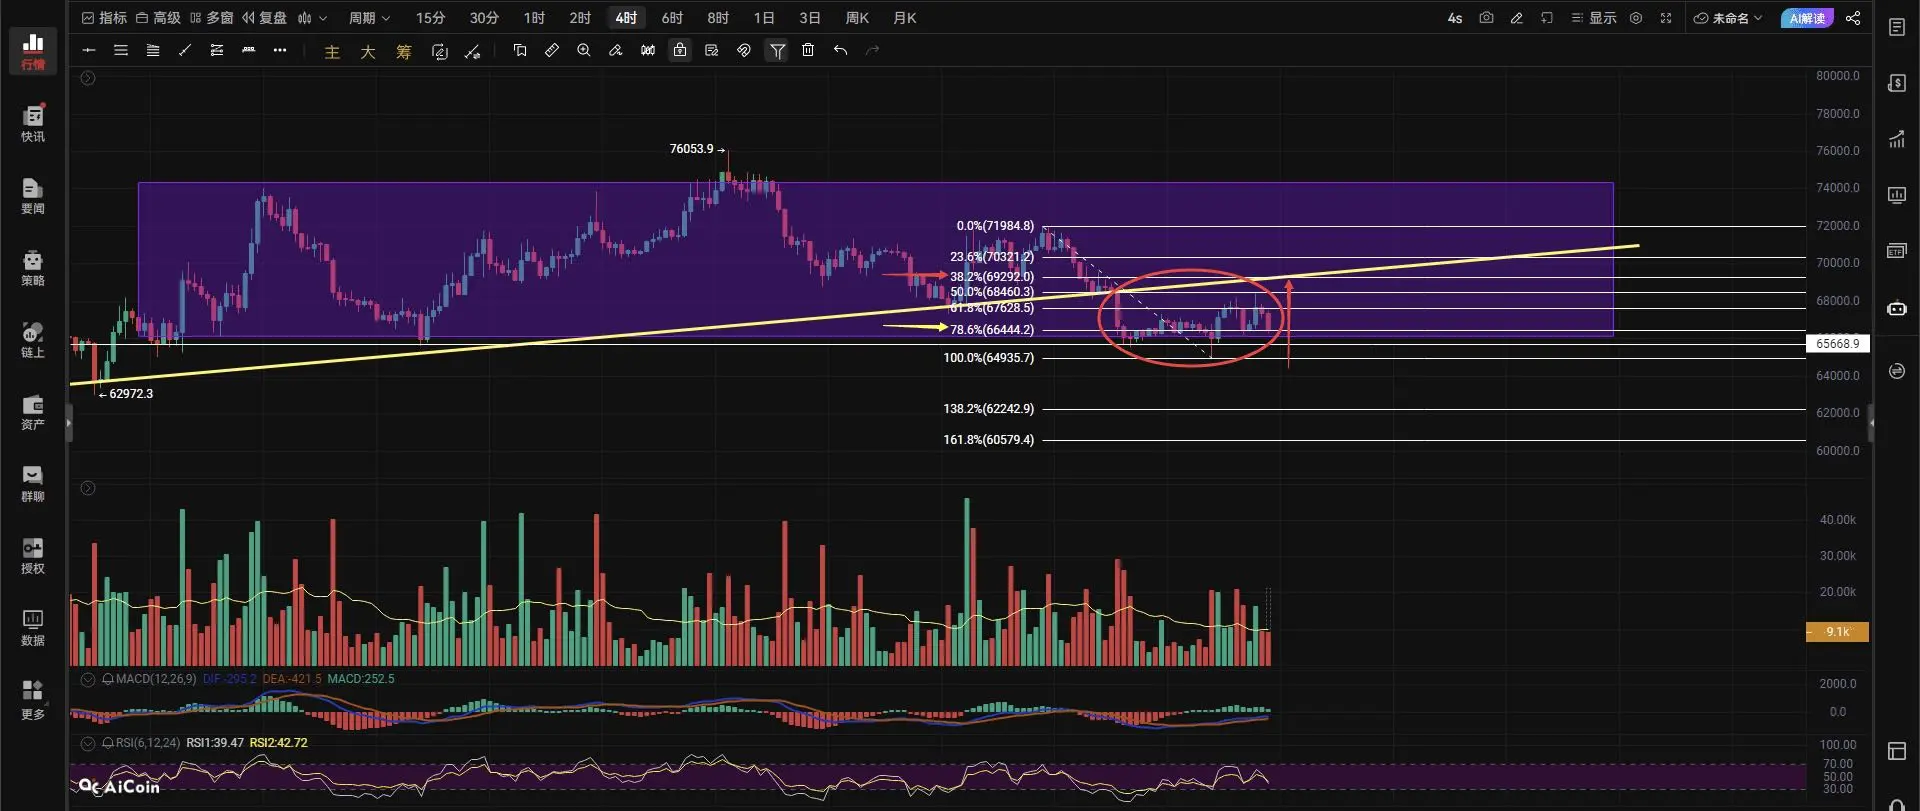Open the 数据 data section
The width and height of the screenshot is (1920, 811).
coord(33,627)
